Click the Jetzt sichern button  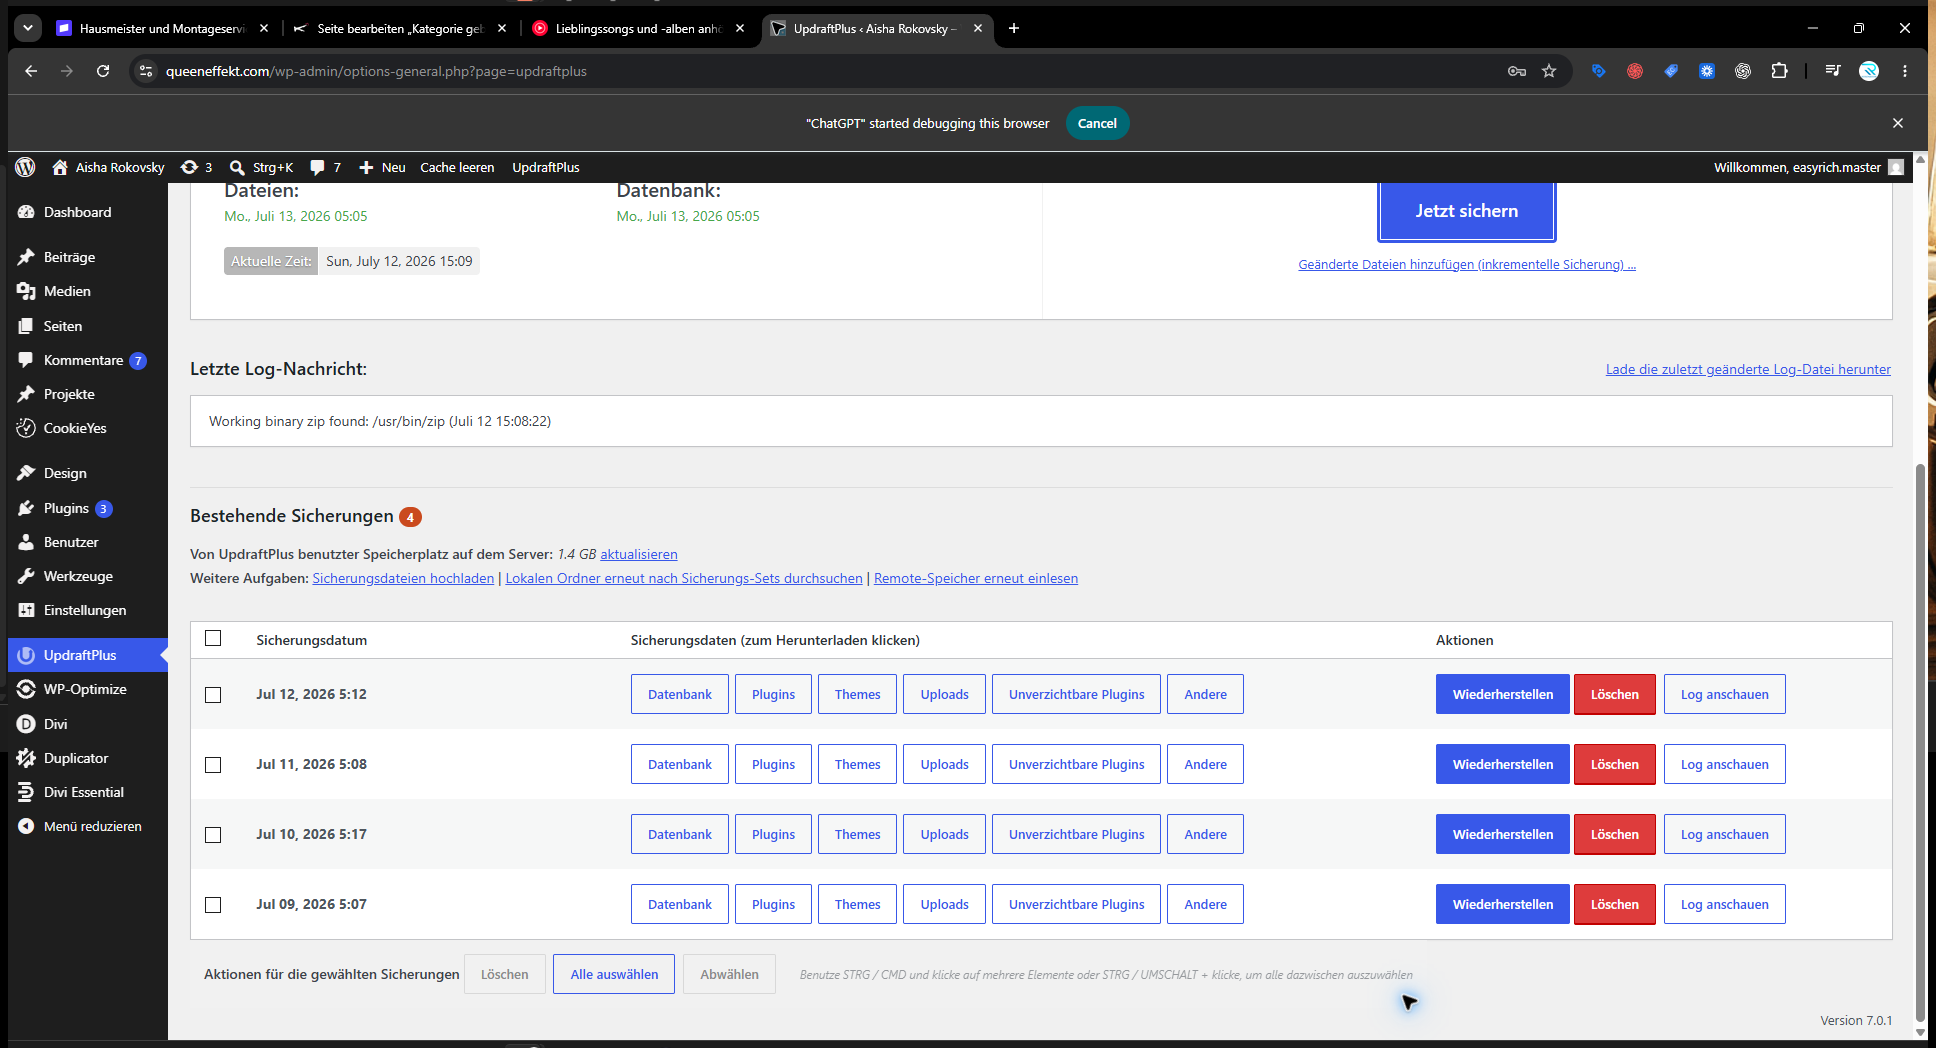pos(1466,211)
